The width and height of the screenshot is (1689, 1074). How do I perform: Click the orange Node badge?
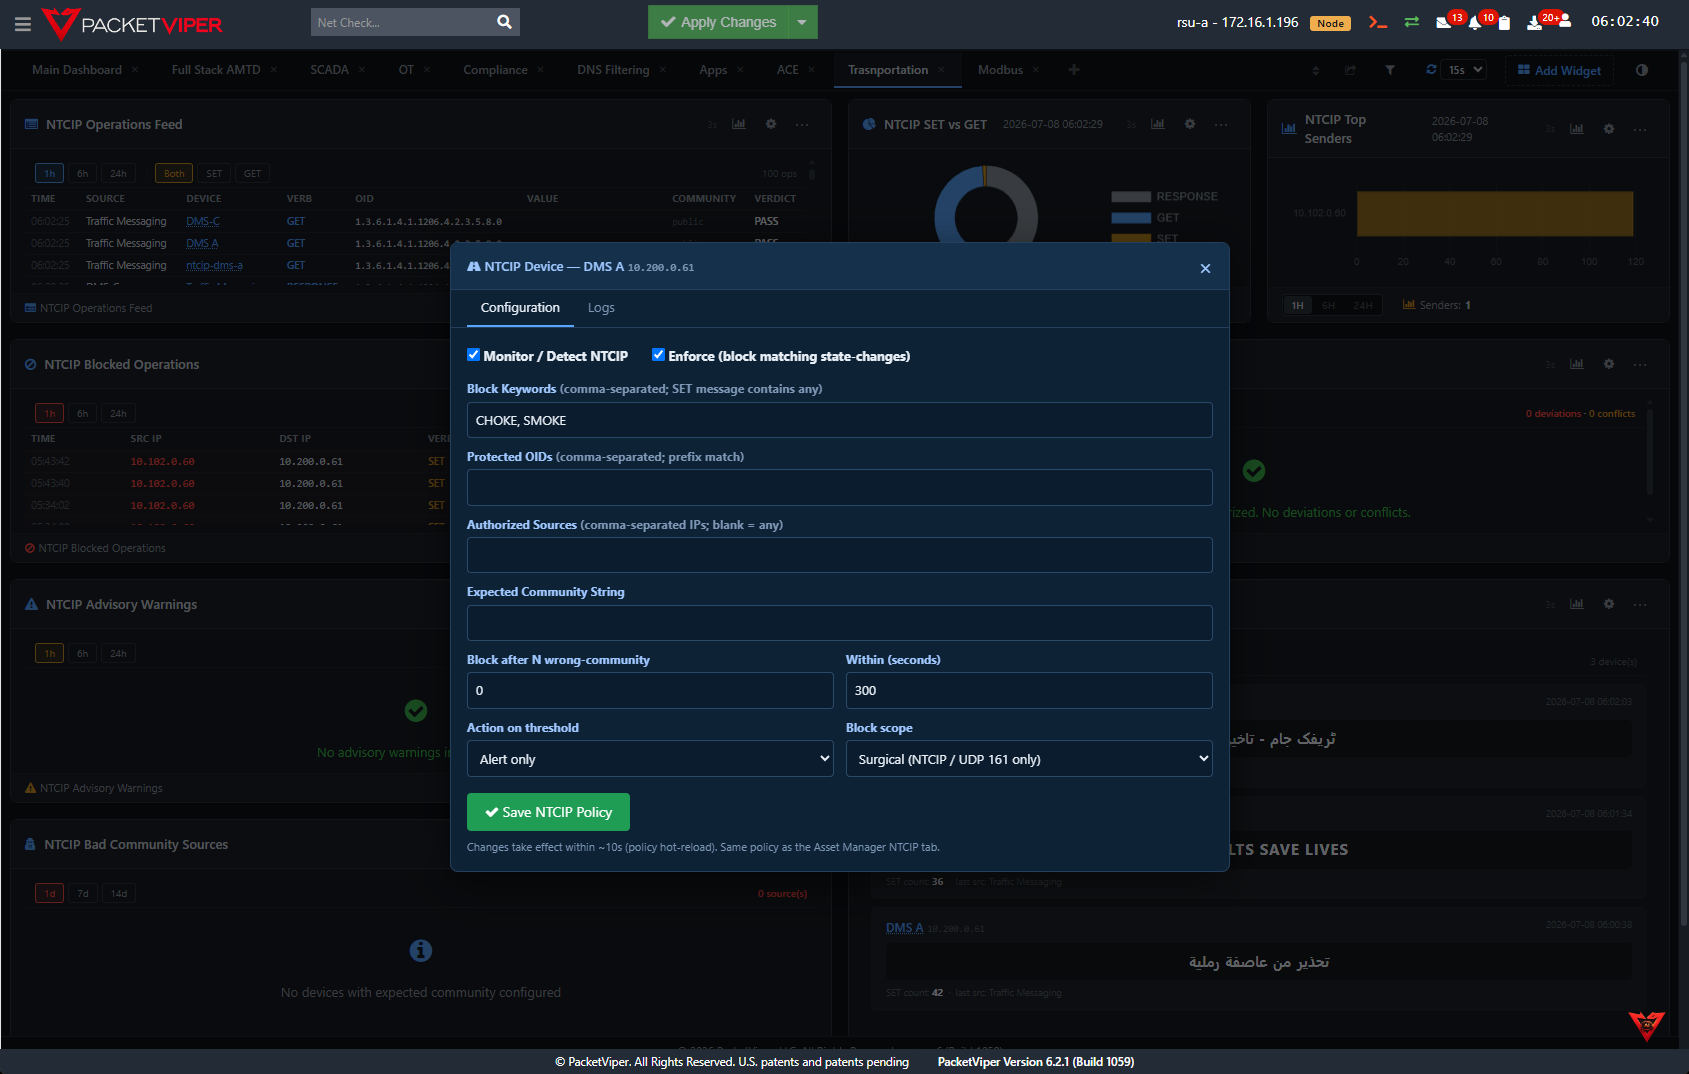tap(1331, 23)
